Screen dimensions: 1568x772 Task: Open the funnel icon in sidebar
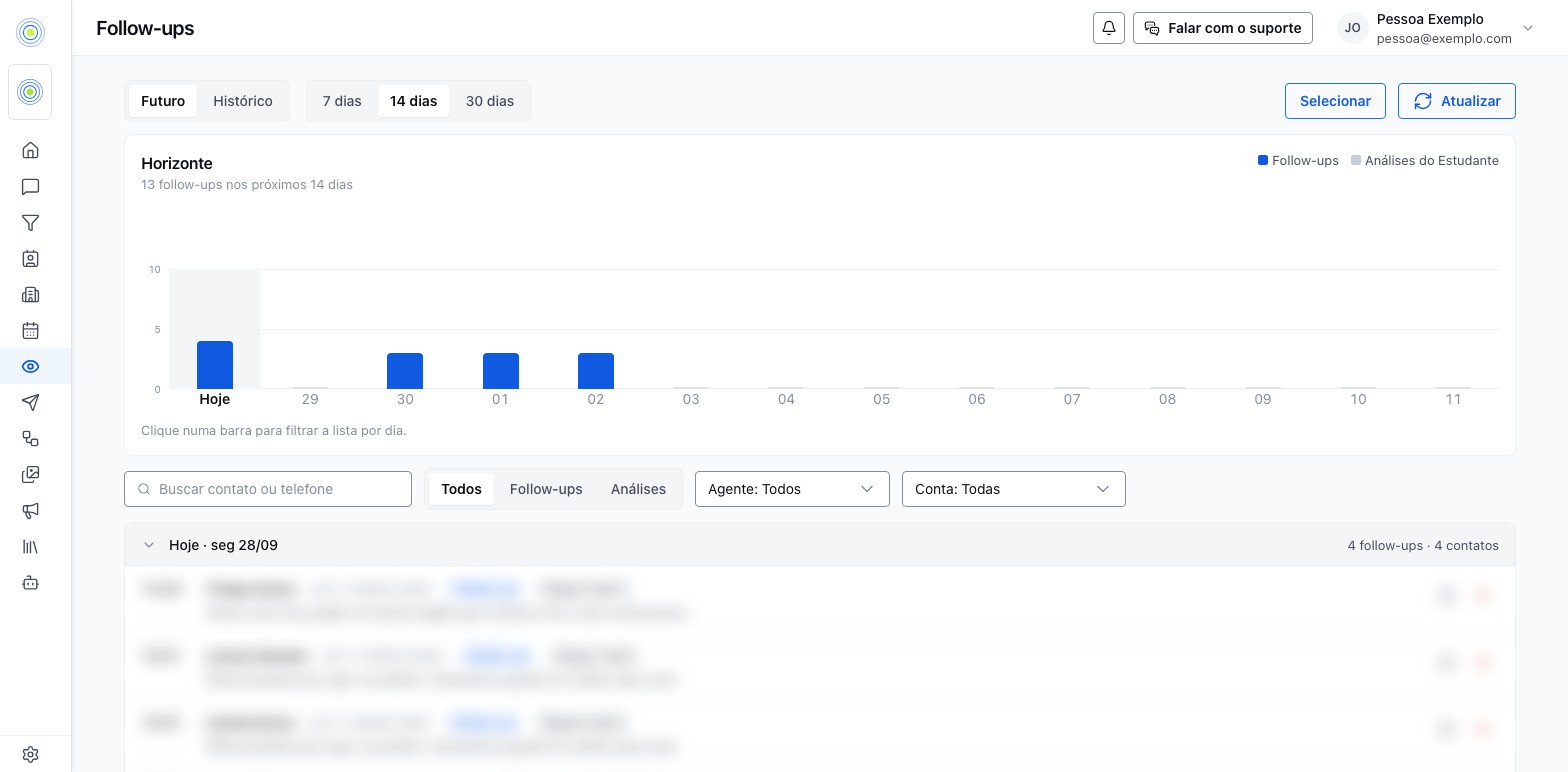31,222
